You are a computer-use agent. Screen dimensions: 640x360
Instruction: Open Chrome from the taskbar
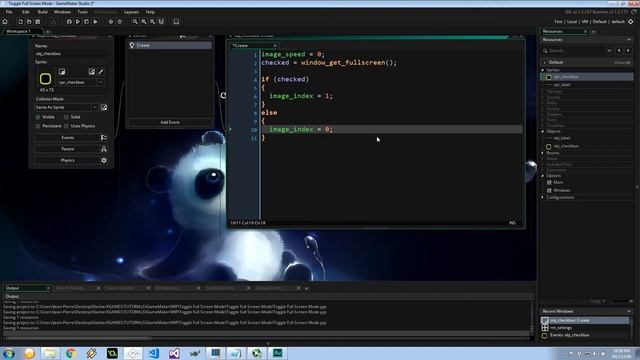click(x=71, y=353)
